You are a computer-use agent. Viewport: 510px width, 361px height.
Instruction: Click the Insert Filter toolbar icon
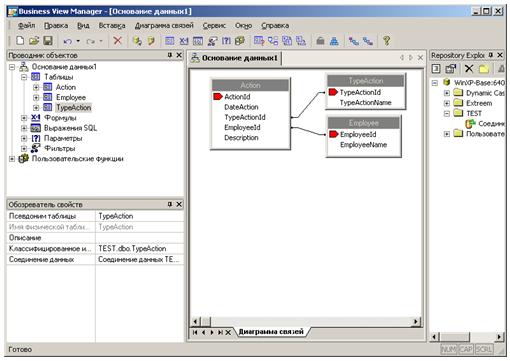click(x=212, y=41)
